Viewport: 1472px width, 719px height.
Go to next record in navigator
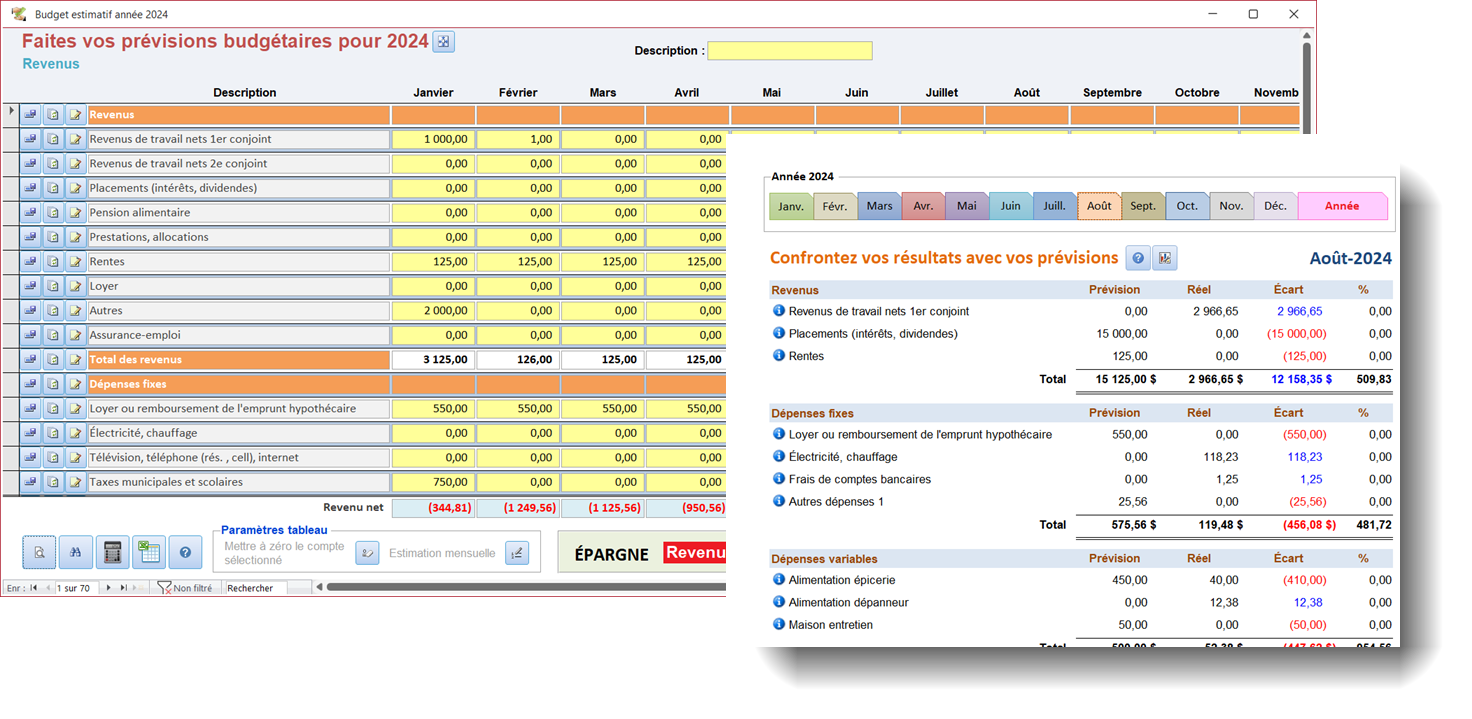pyautogui.click(x=108, y=588)
